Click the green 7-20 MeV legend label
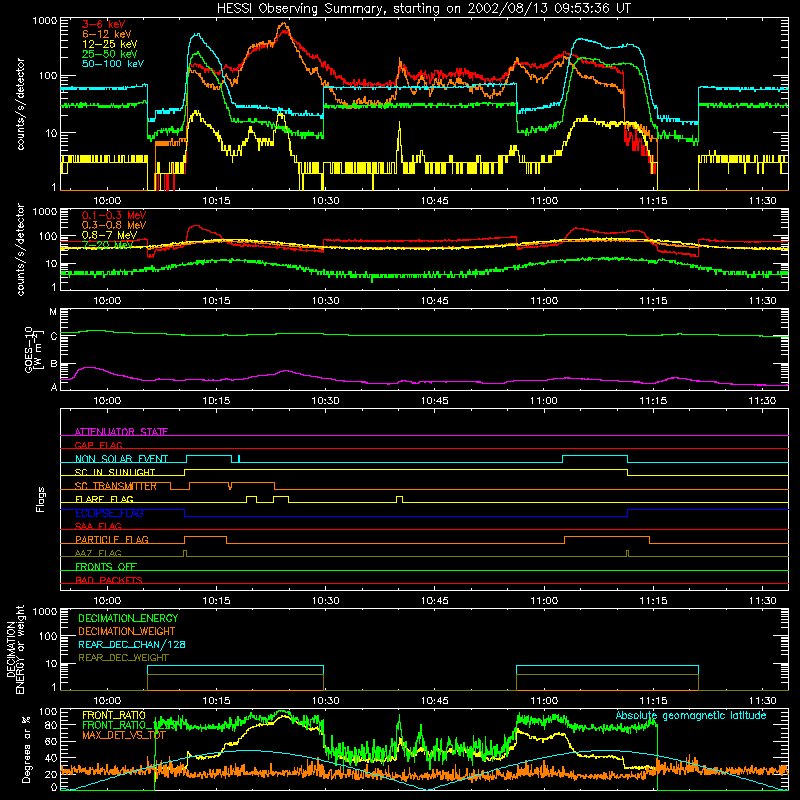800x800 pixels. tap(107, 245)
